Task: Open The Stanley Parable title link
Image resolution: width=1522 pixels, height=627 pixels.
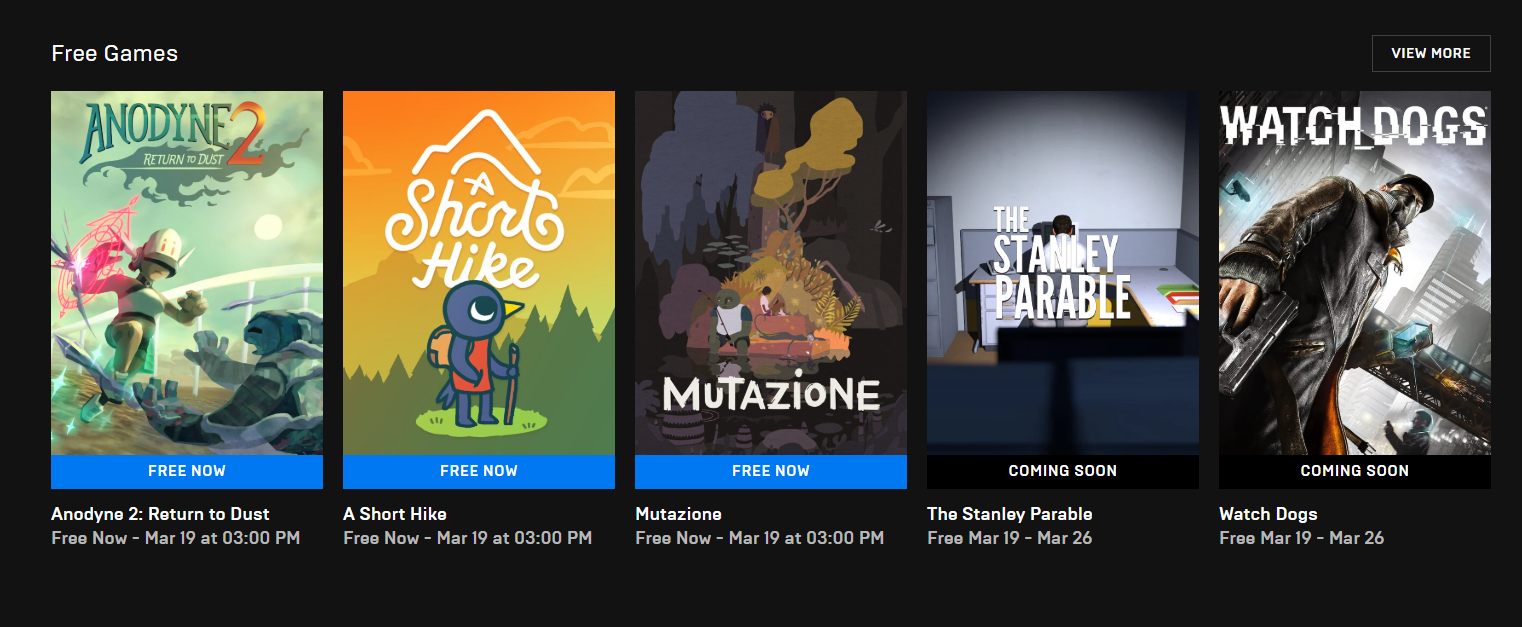Action: (x=1009, y=514)
